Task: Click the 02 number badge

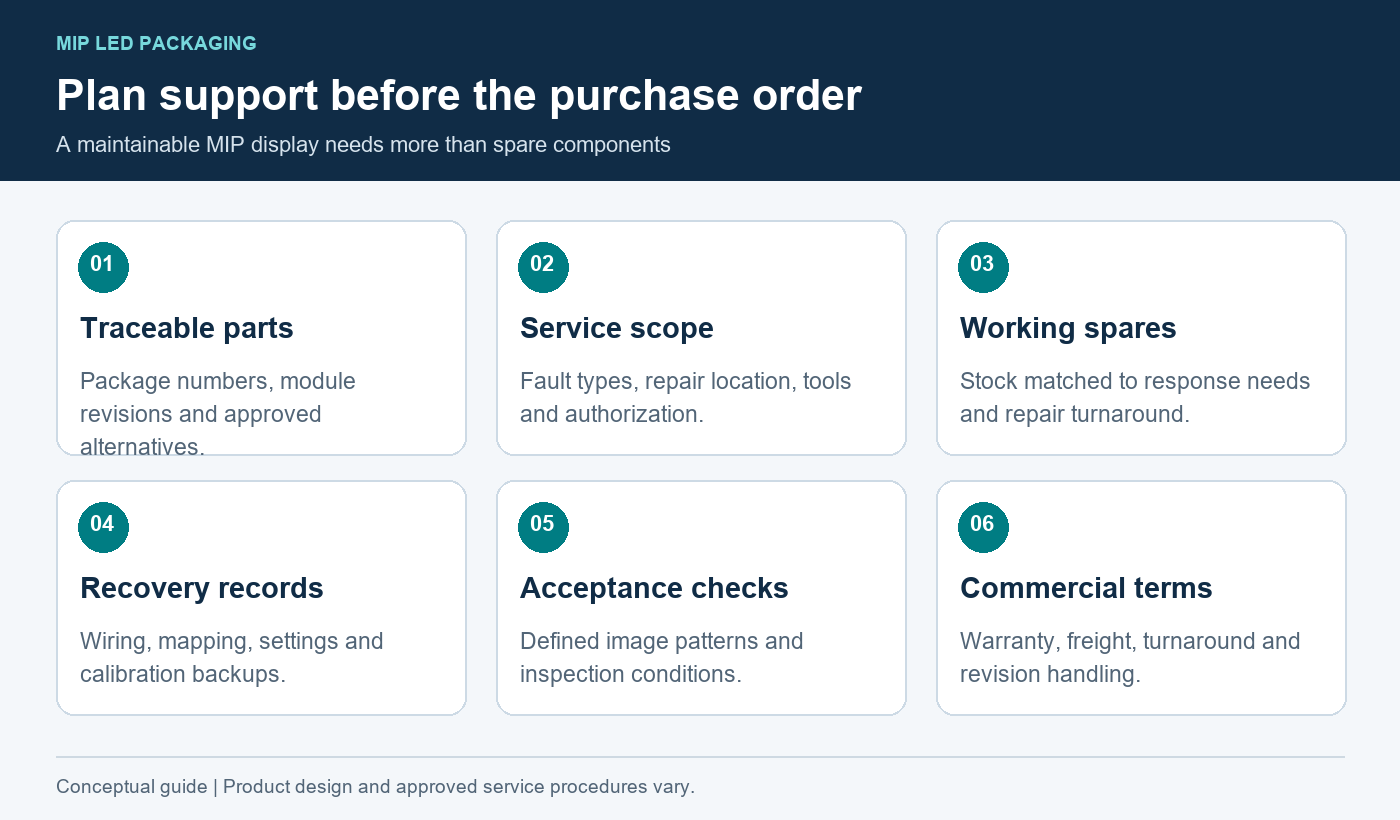Action: (x=543, y=267)
